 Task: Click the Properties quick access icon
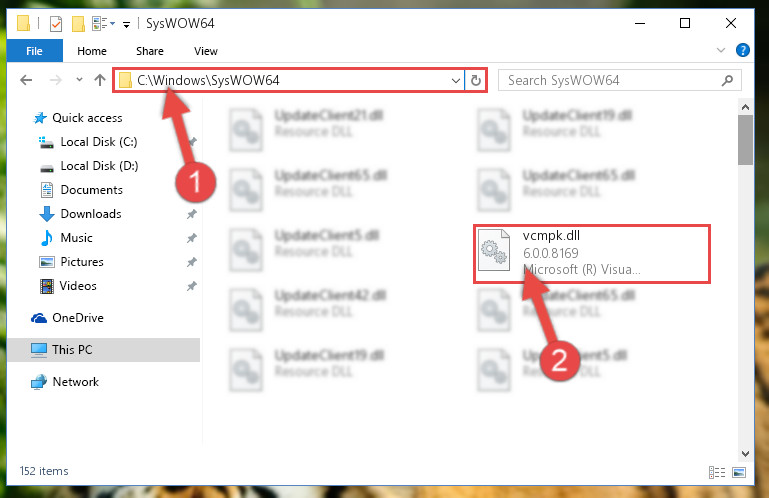click(x=56, y=24)
